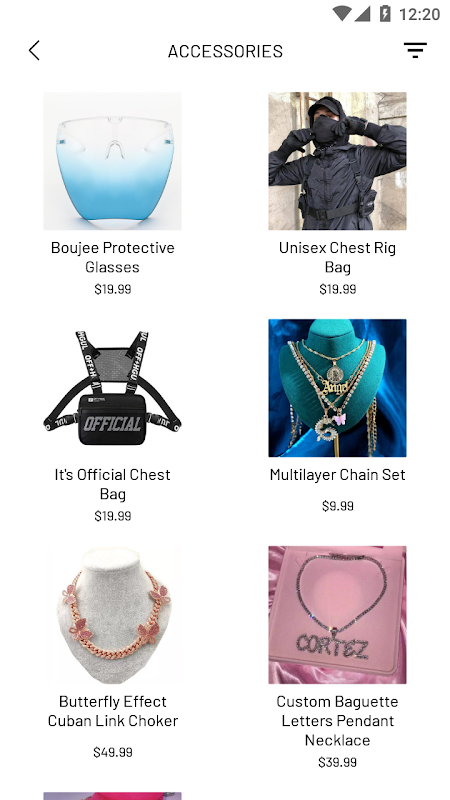
Task: Tap the Wi-Fi status icon
Action: 342,14
